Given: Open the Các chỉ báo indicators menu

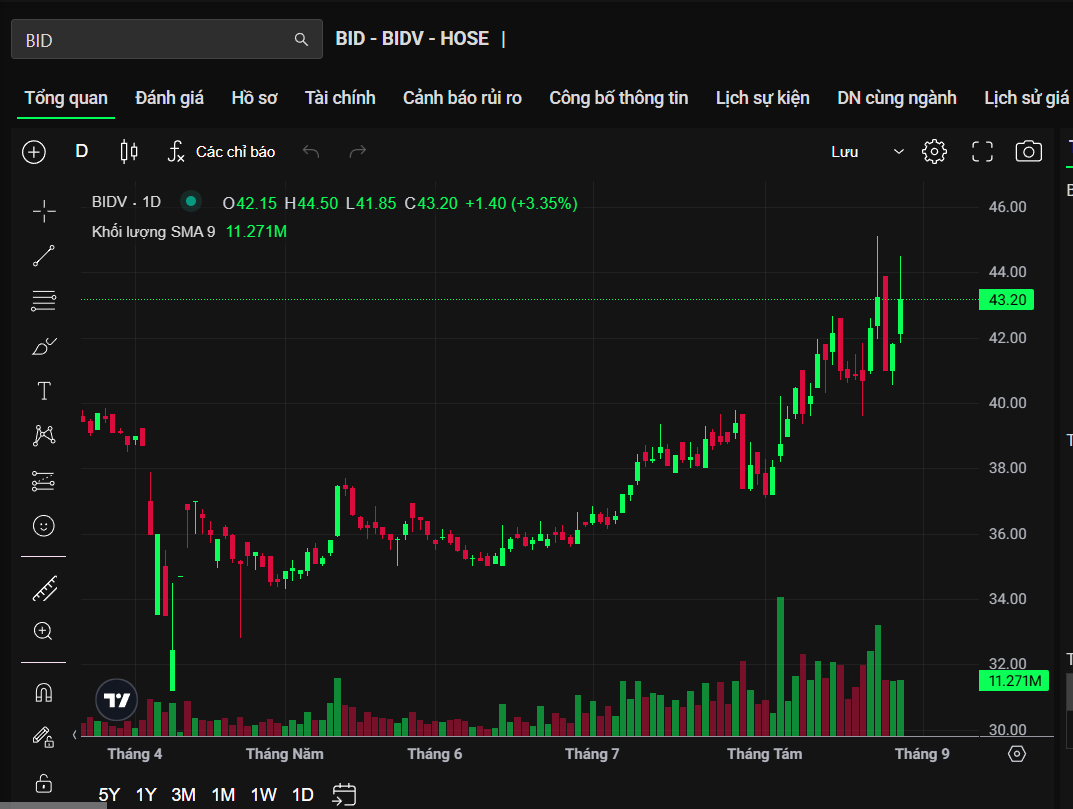Looking at the screenshot, I should pyautogui.click(x=222, y=151).
